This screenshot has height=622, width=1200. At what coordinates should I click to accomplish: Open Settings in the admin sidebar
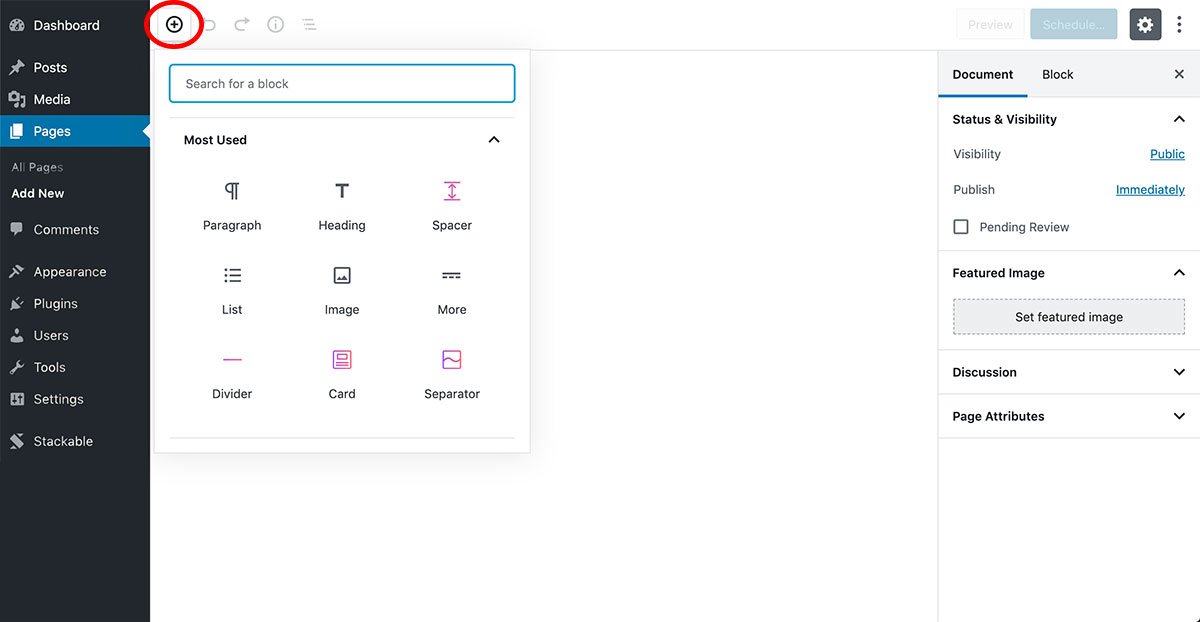point(75,399)
